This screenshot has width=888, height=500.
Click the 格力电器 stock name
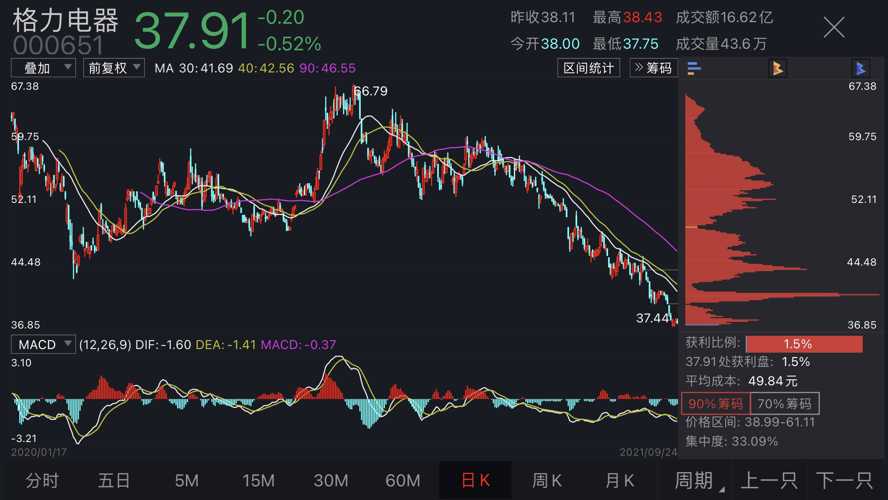(x=65, y=20)
